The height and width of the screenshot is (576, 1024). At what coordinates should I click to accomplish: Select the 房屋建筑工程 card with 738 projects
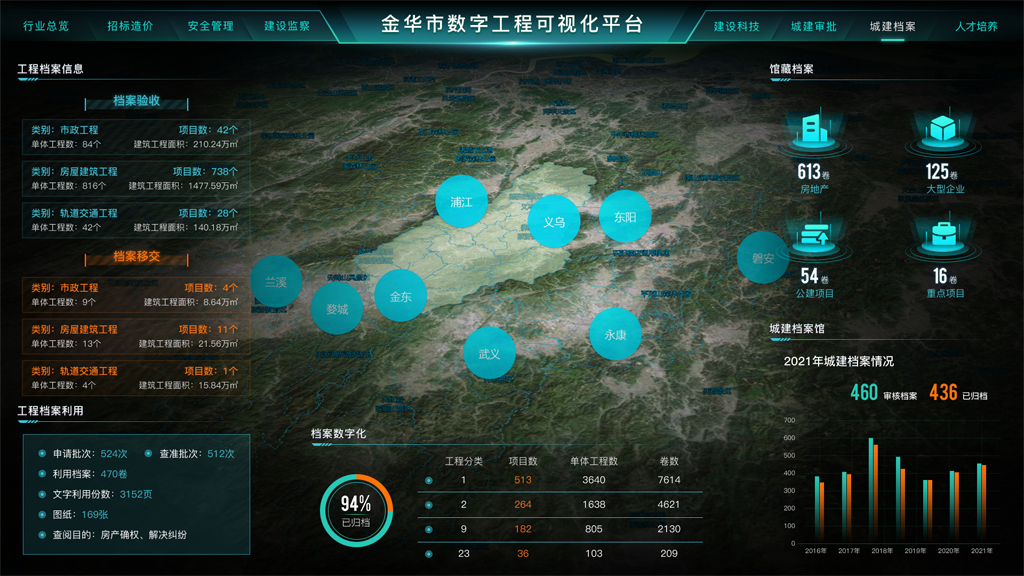click(135, 178)
